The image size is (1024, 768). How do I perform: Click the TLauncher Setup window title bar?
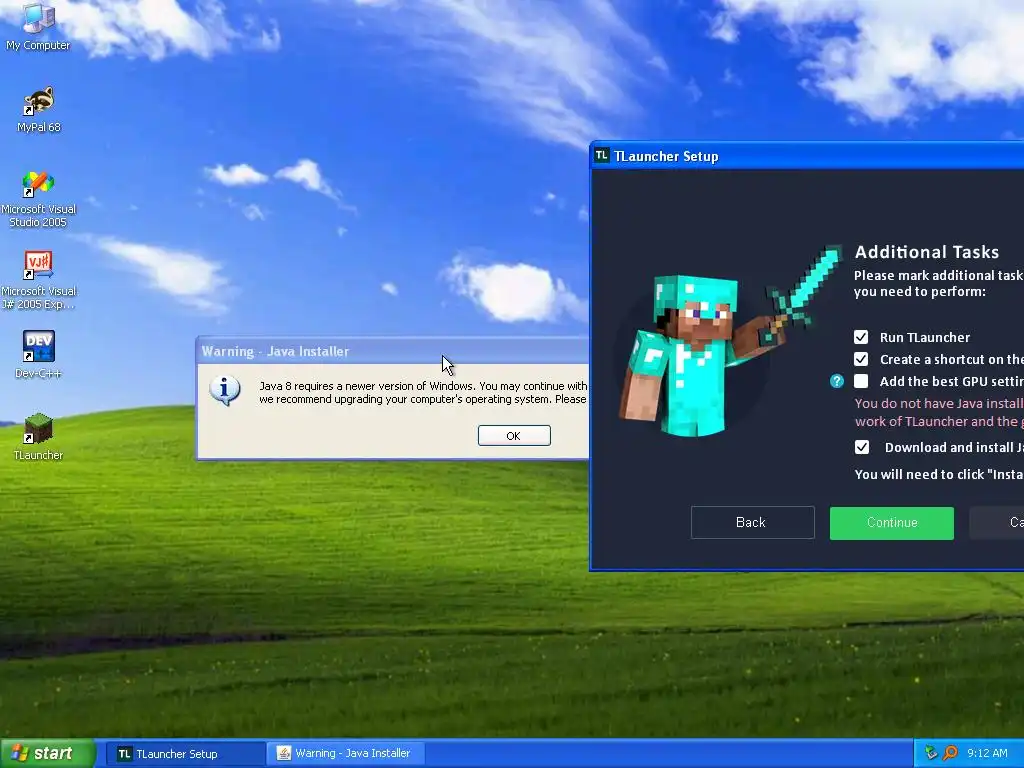coord(807,156)
